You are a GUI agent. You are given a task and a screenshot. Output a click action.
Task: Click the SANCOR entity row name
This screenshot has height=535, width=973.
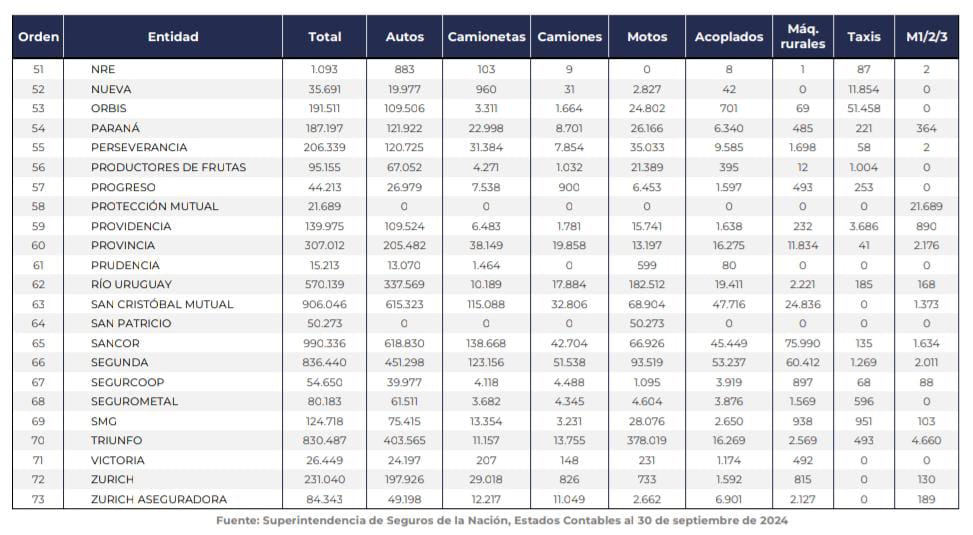pyautogui.click(x=114, y=343)
